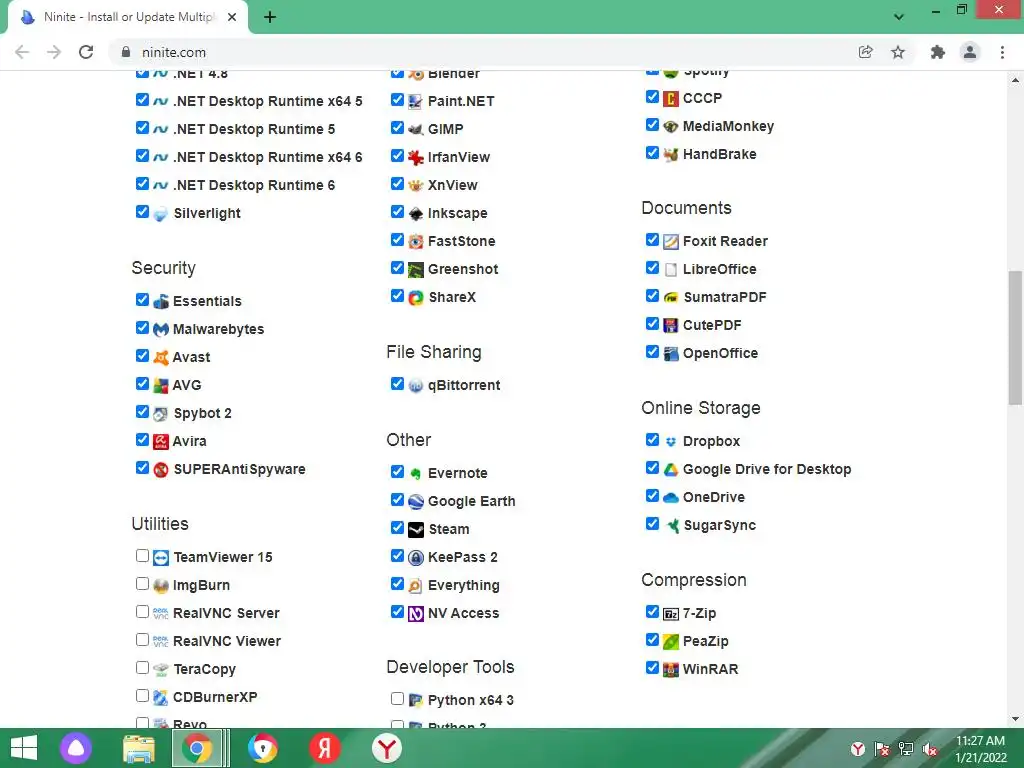Click the Python x64 3 icon

click(x=416, y=701)
